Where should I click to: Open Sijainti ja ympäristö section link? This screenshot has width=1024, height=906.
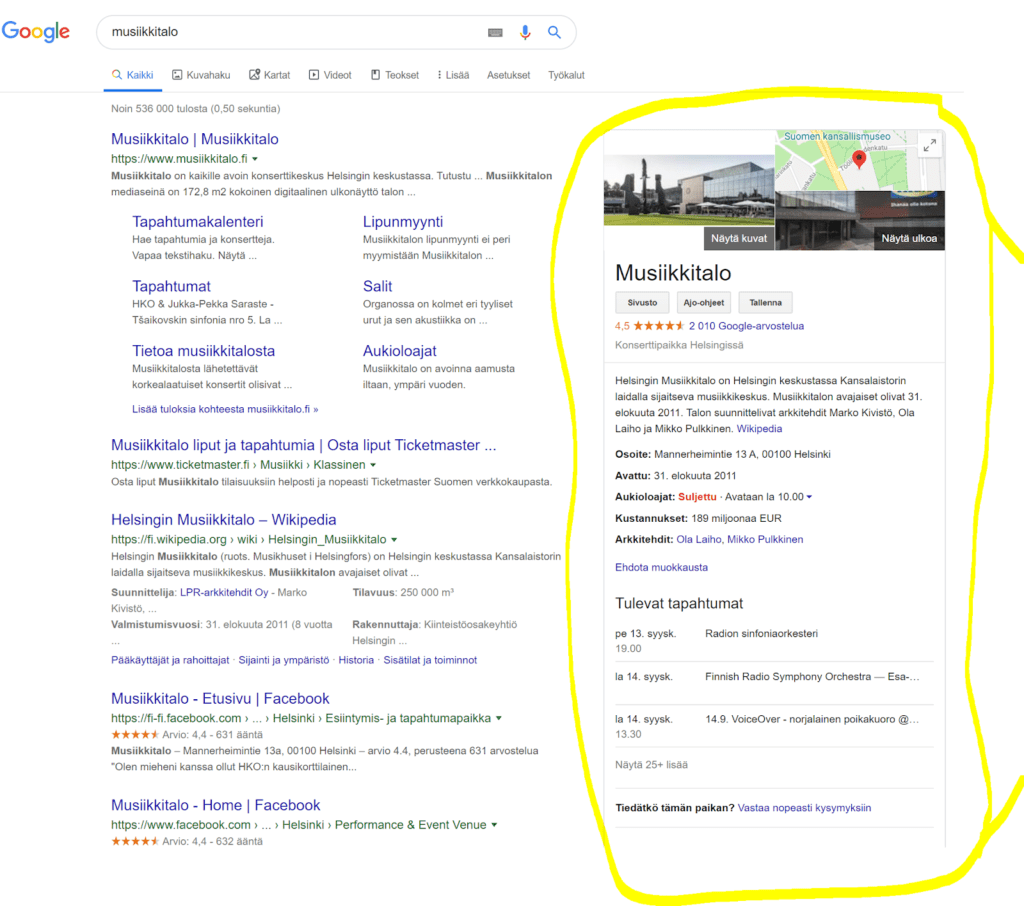tap(283, 660)
